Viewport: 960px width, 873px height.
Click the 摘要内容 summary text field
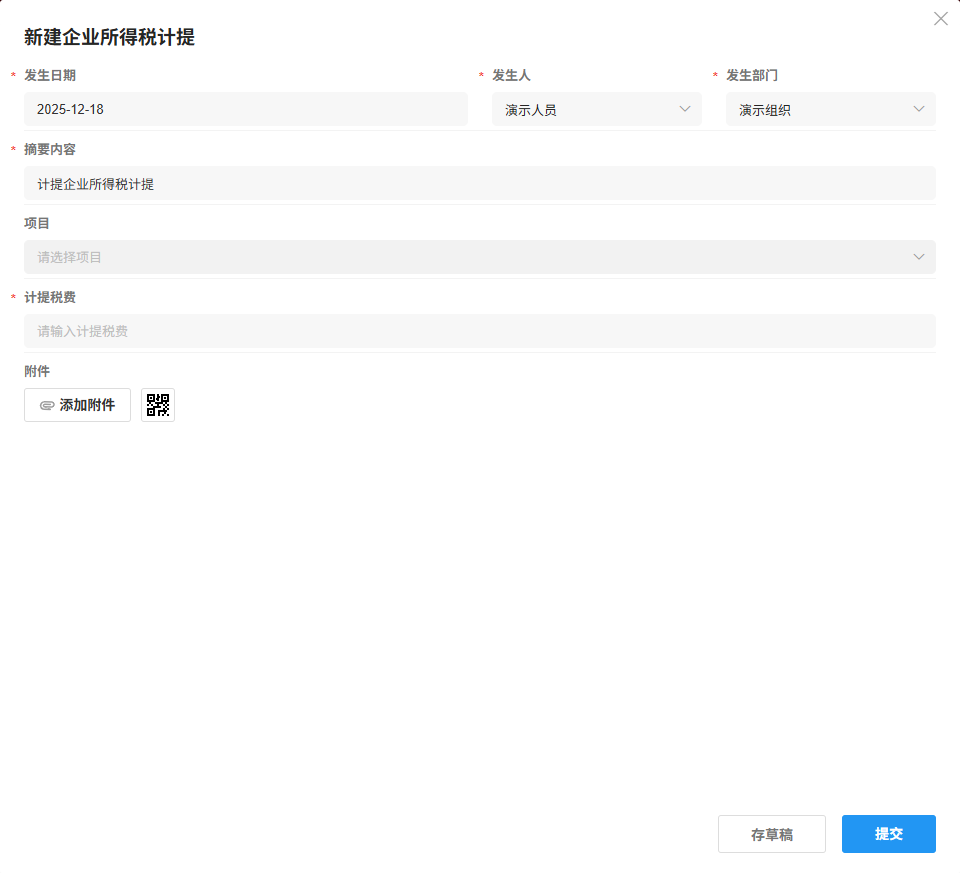[479, 183]
